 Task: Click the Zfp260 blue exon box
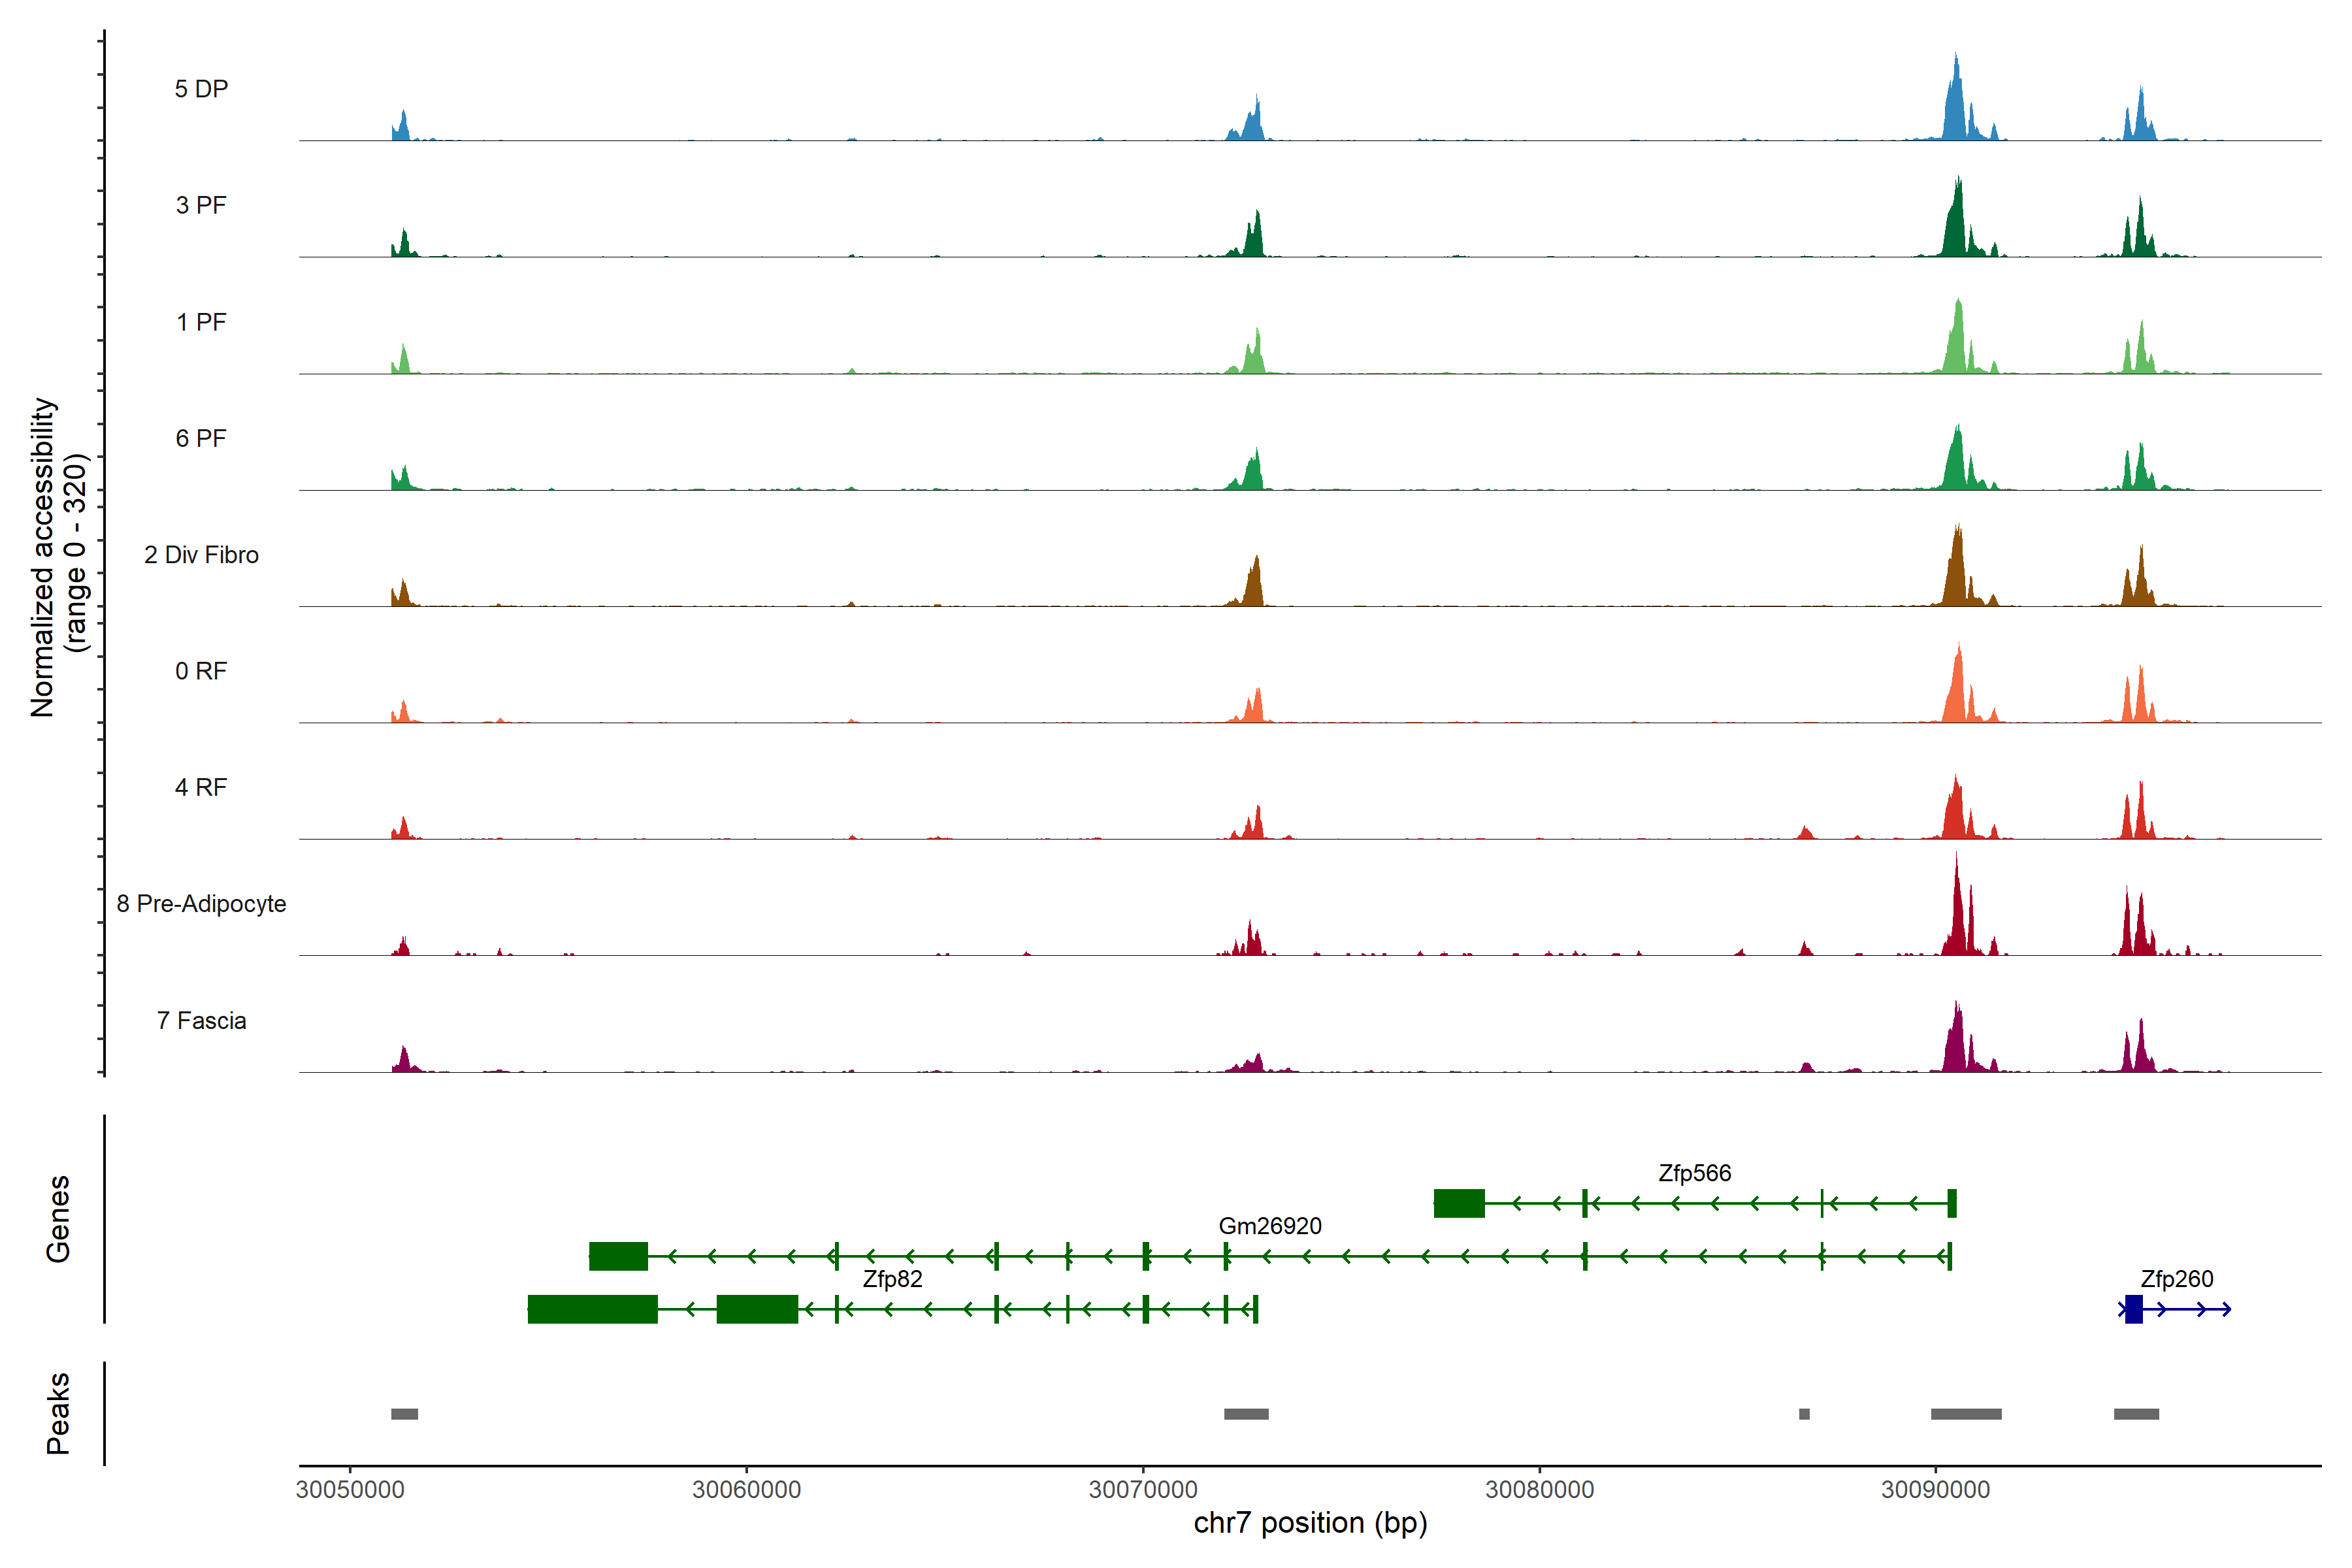click(x=2133, y=1309)
